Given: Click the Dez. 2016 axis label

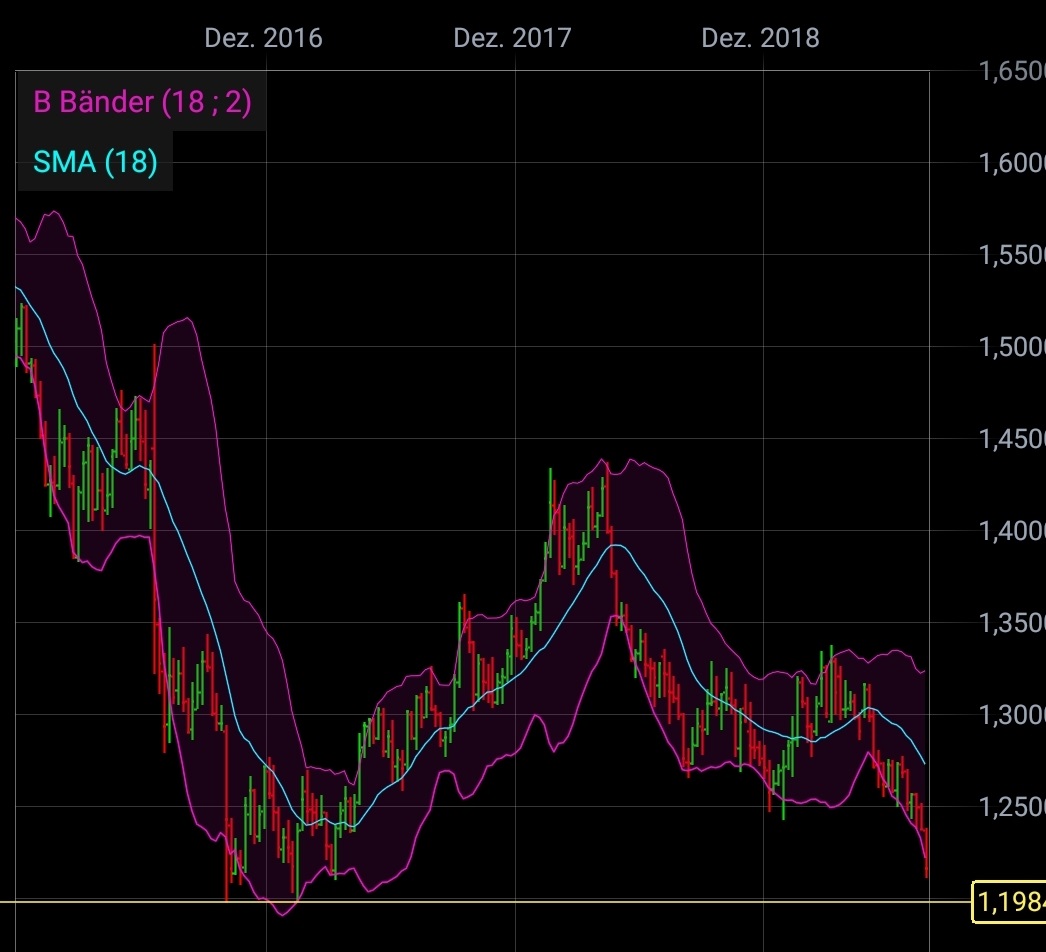Looking at the screenshot, I should pos(263,38).
